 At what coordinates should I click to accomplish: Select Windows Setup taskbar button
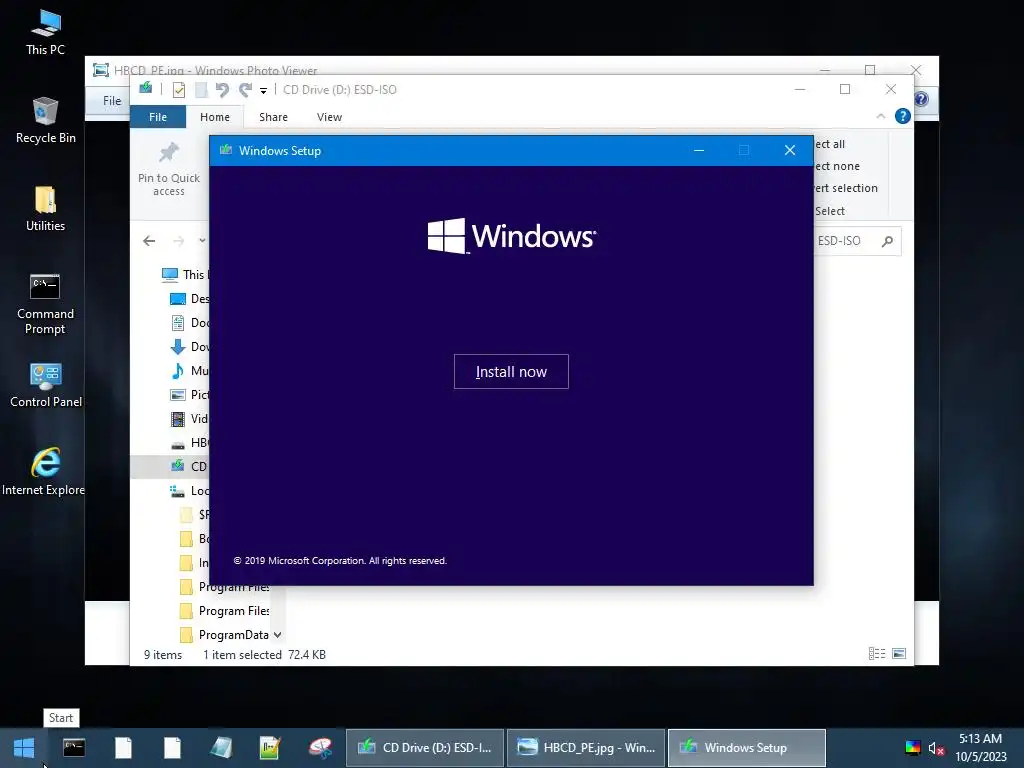click(x=746, y=748)
